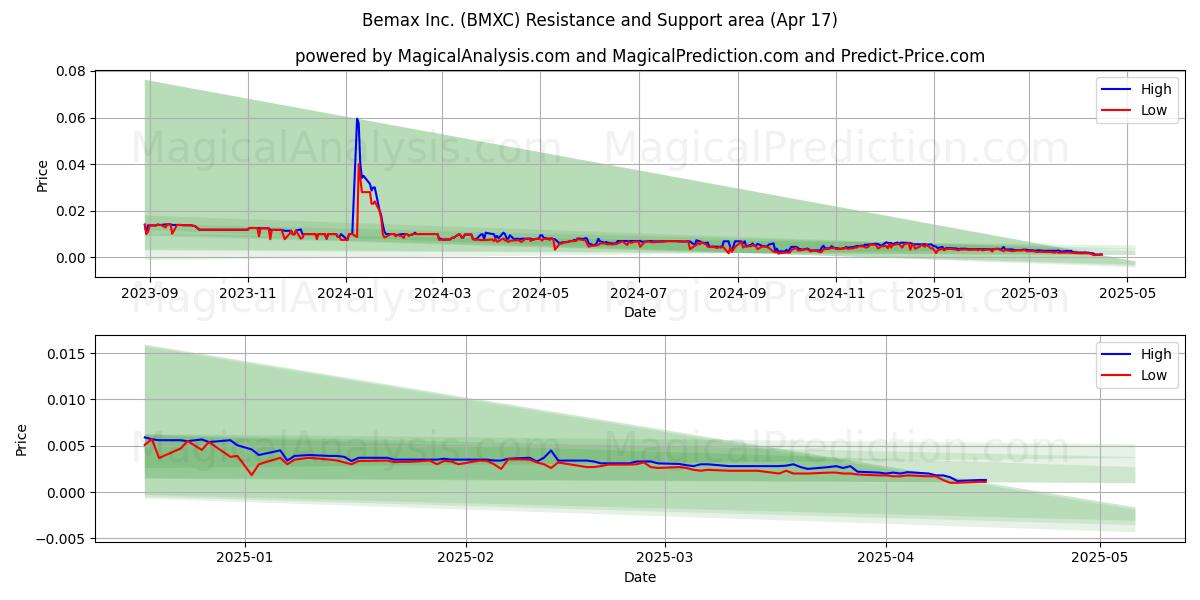
Task: Click the '2024-01' x-axis label in top chart
Action: pos(346,293)
